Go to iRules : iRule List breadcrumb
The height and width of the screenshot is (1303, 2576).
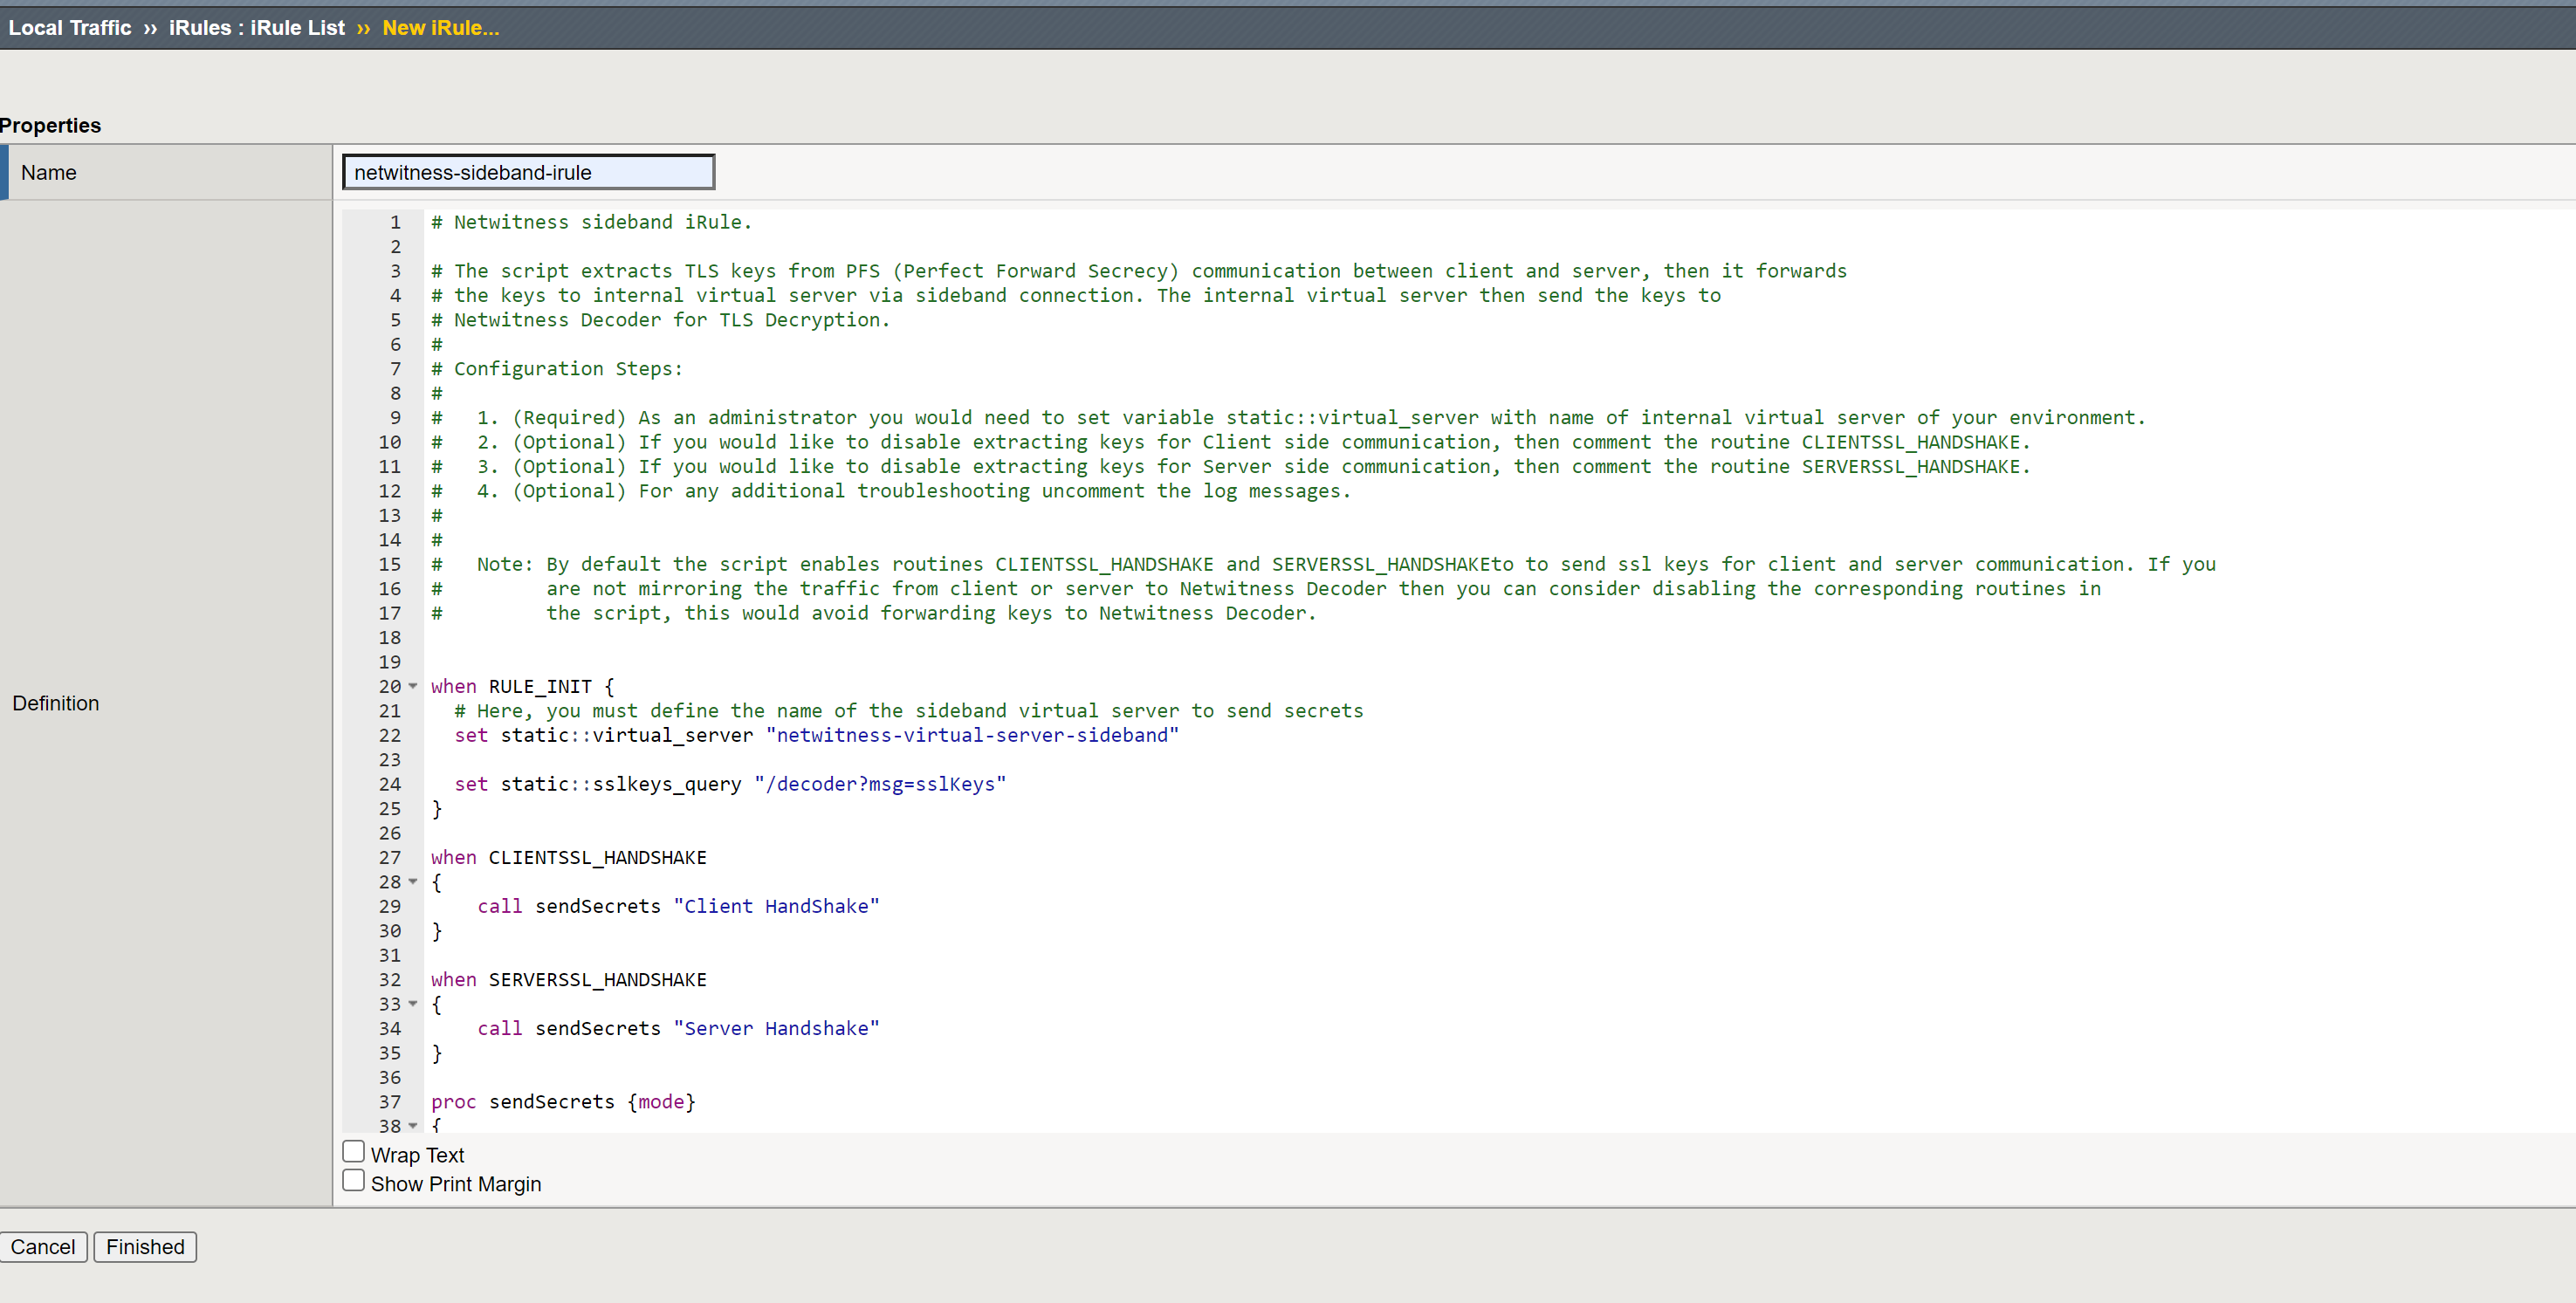256,28
